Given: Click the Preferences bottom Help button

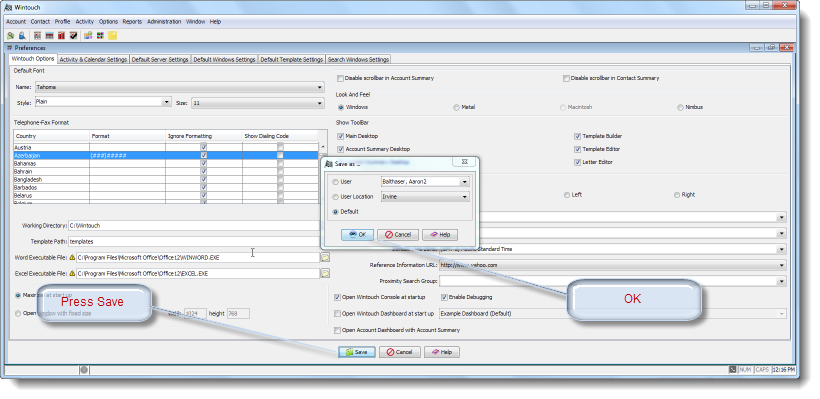Looking at the screenshot, I should (442, 352).
